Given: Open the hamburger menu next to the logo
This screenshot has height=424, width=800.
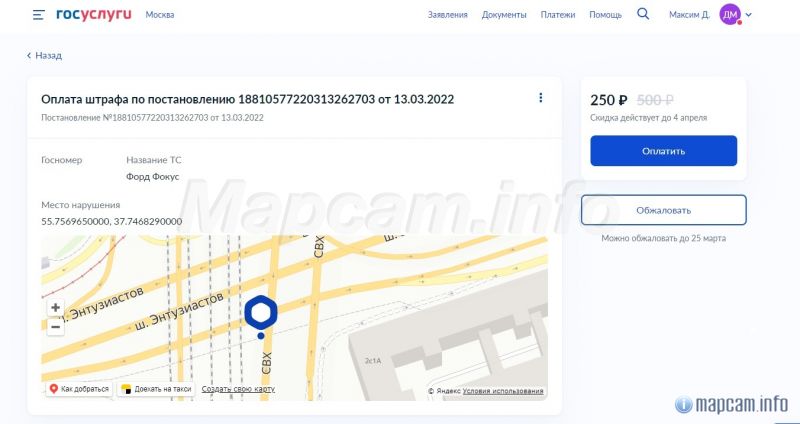Looking at the screenshot, I should 38,15.
